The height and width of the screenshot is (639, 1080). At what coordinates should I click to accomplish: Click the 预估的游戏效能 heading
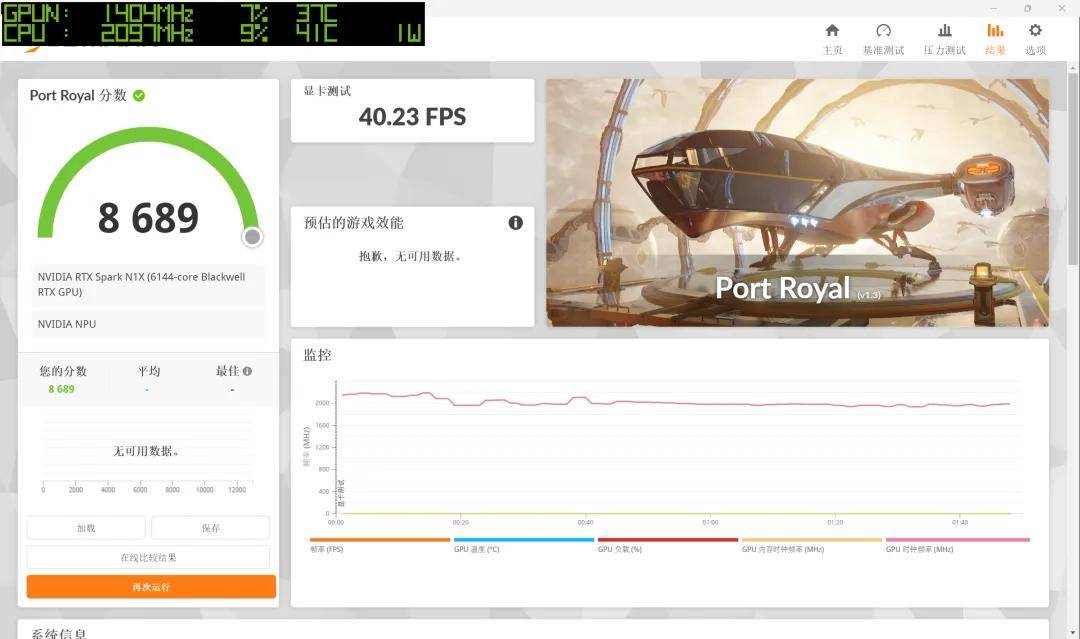click(353, 222)
